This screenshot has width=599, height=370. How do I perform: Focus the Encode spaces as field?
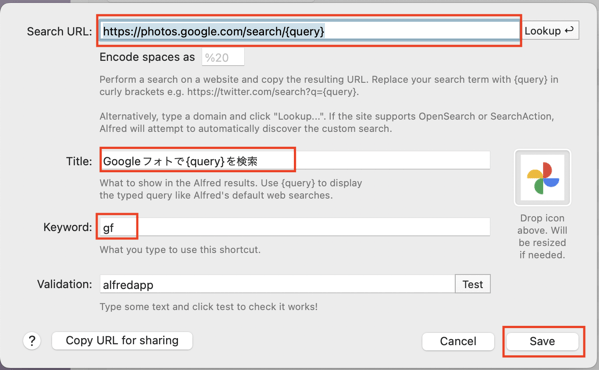223,57
